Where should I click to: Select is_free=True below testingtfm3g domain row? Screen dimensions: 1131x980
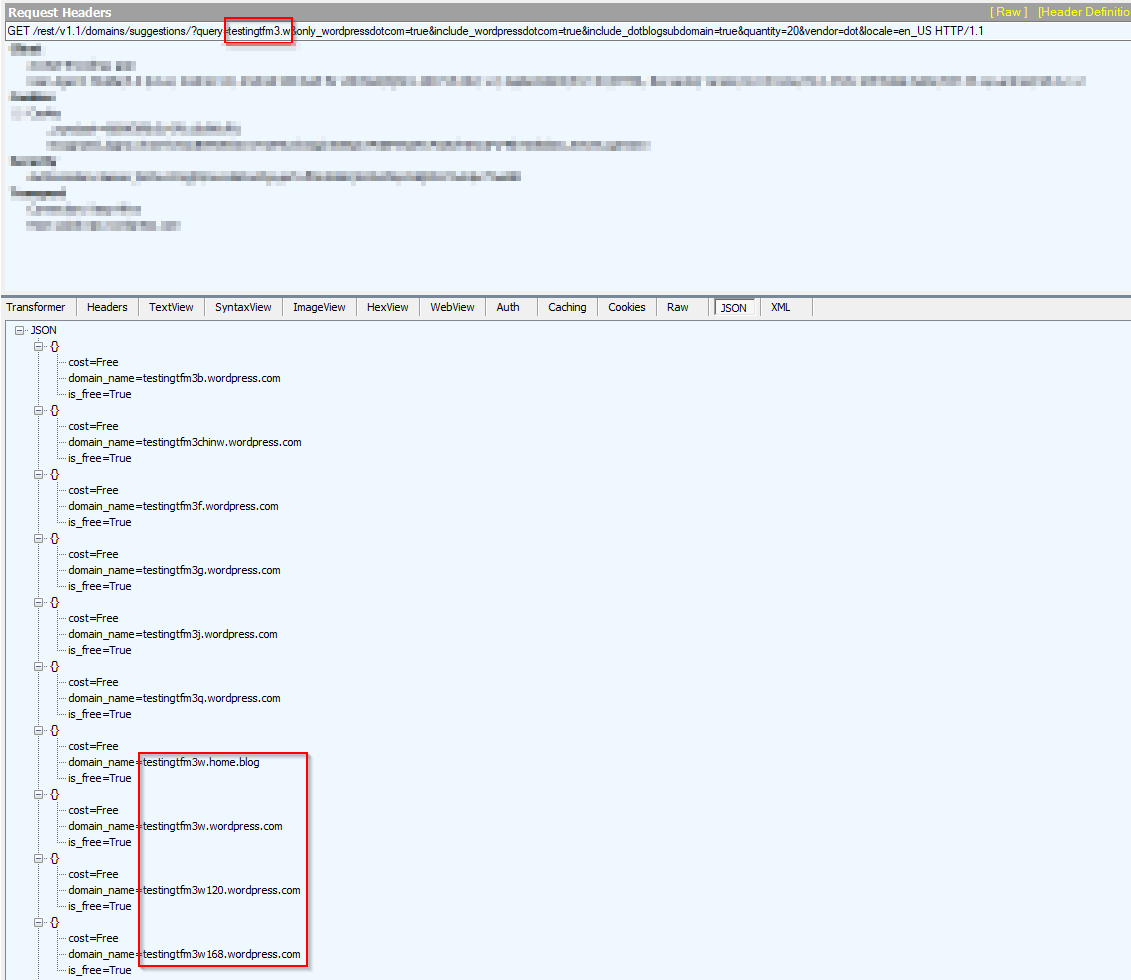(100, 586)
